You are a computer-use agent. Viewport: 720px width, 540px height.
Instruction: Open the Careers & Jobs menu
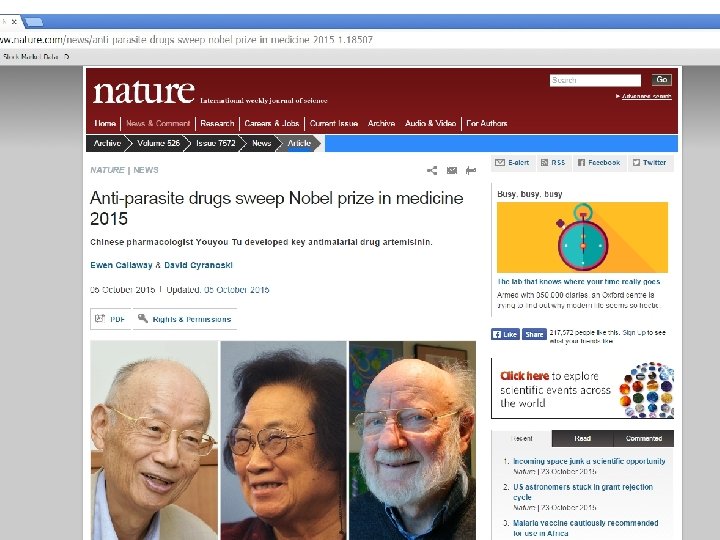272,124
